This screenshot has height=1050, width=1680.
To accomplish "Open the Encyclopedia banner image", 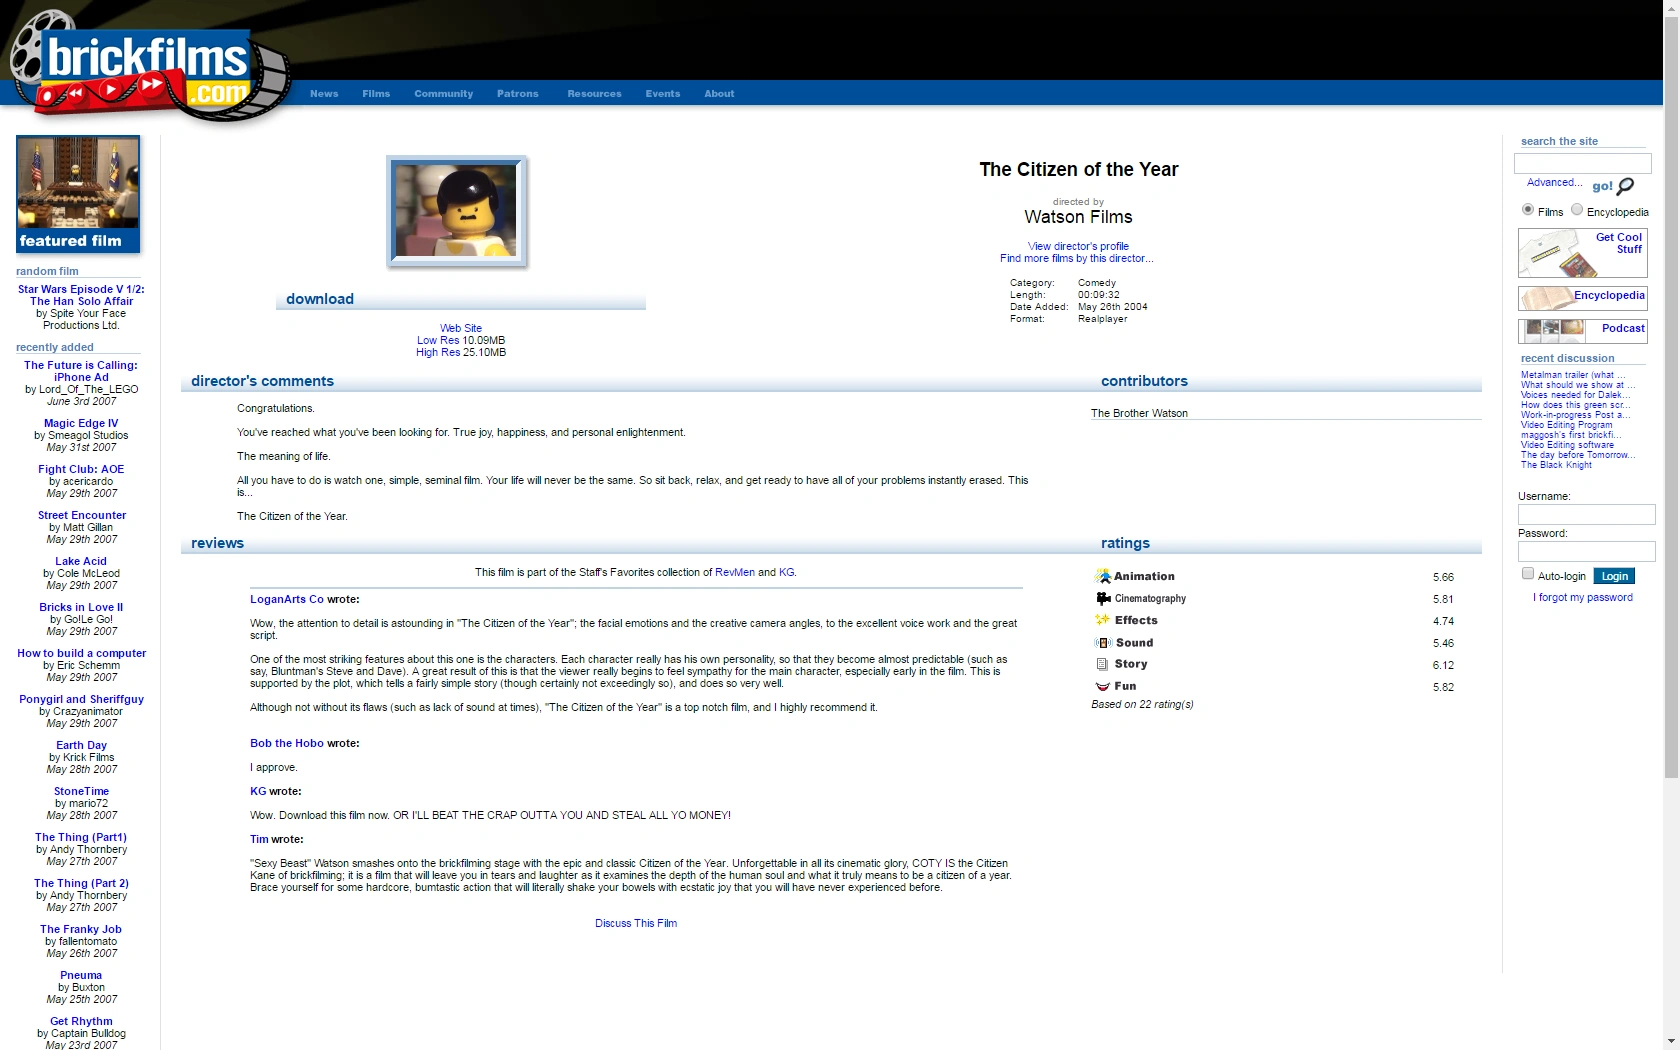I will point(1582,298).
